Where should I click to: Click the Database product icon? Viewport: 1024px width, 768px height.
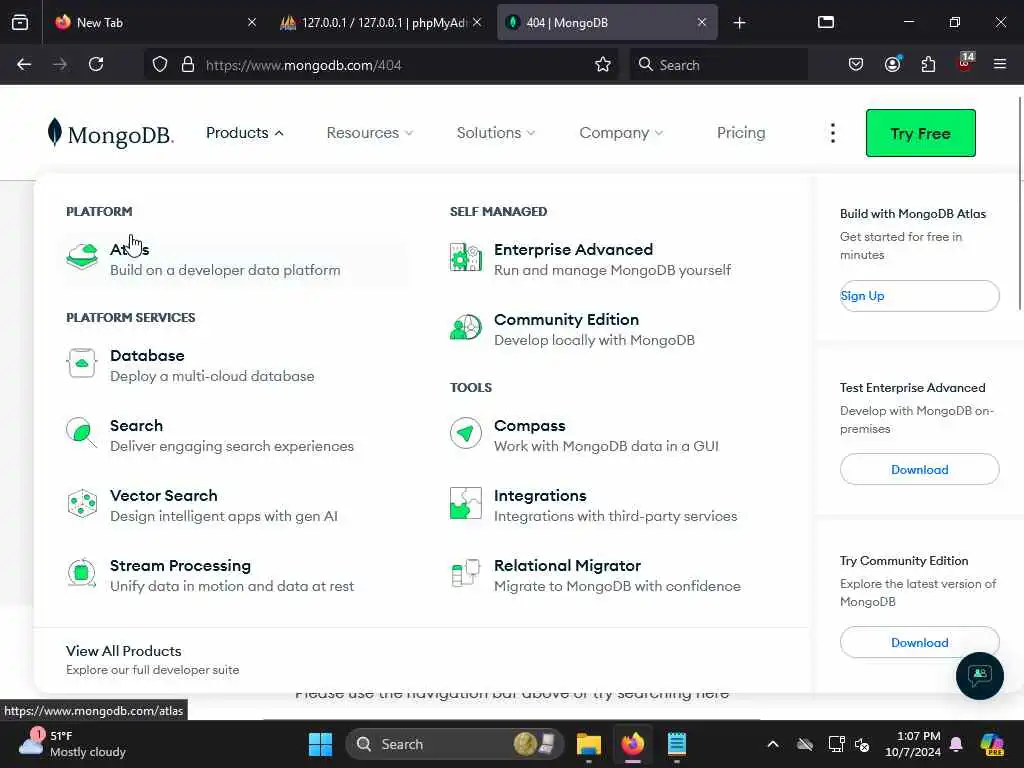pyautogui.click(x=82, y=363)
